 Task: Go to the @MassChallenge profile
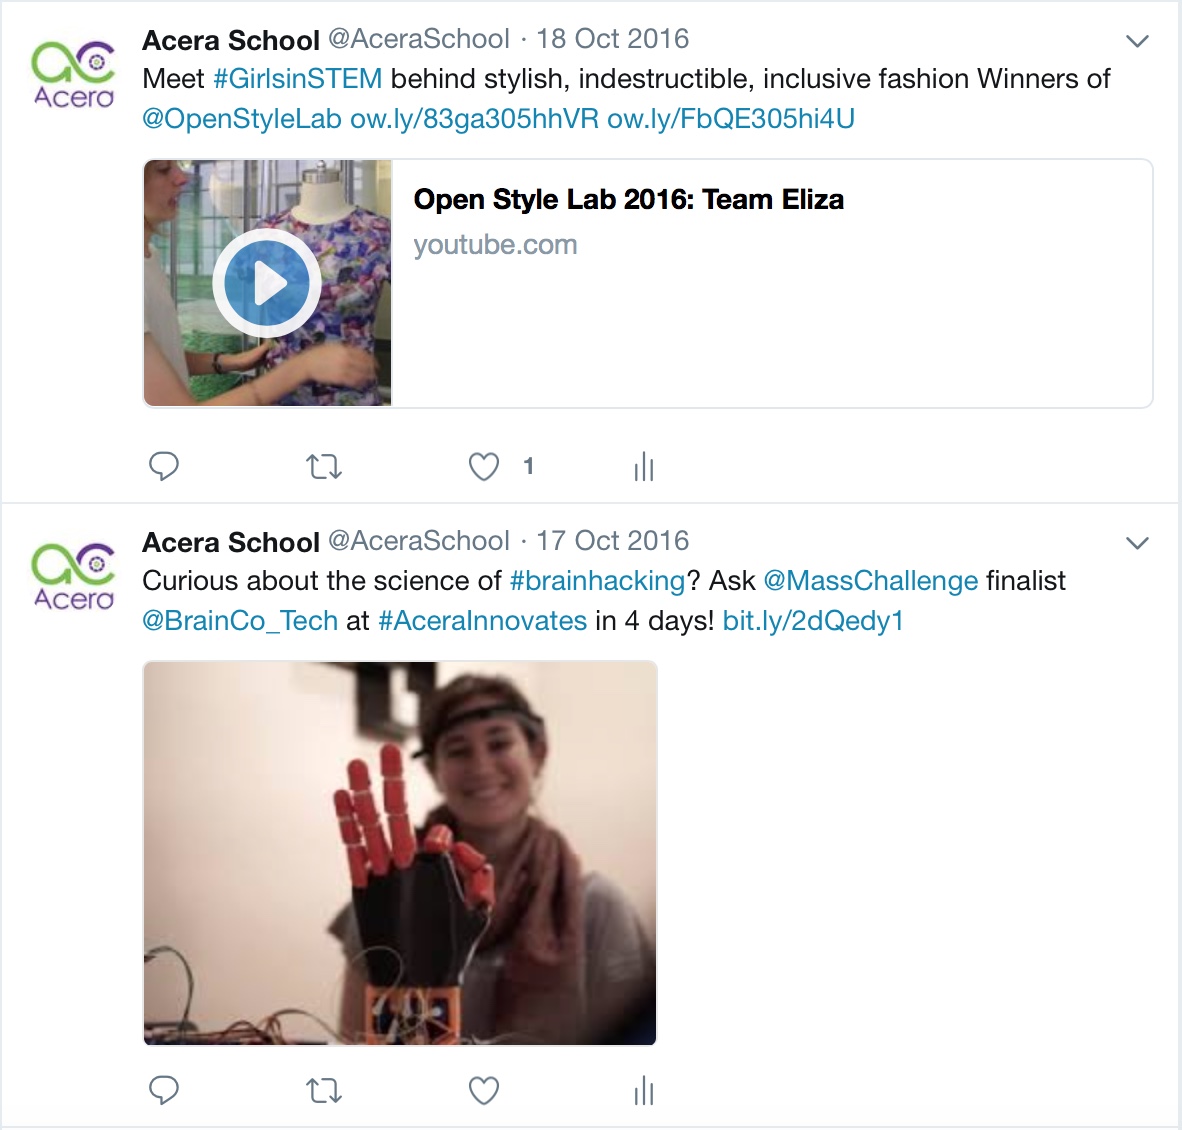871,580
